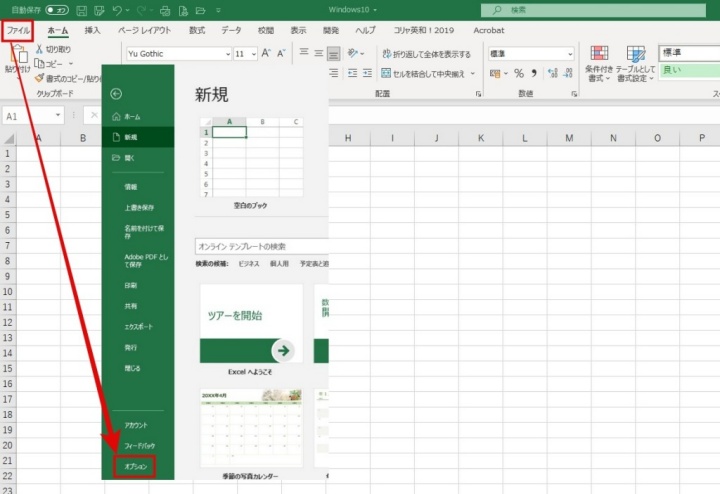The width and height of the screenshot is (720, 494).
Task: Open the 数値 group dialog launcher
Action: point(574,94)
